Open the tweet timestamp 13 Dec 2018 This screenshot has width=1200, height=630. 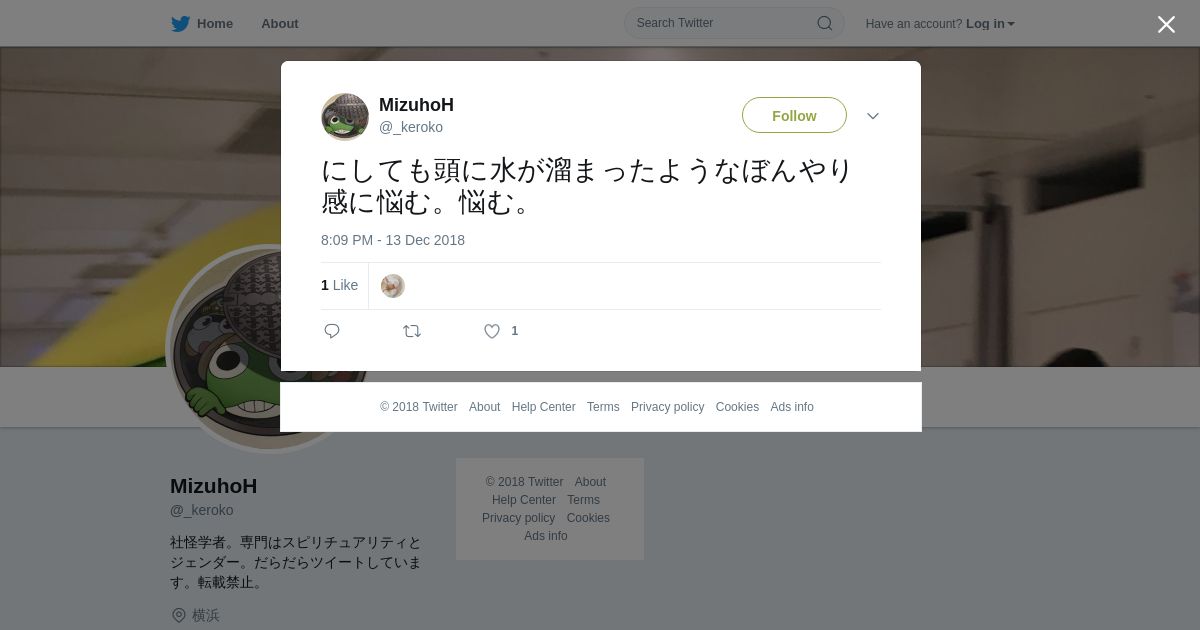393,240
